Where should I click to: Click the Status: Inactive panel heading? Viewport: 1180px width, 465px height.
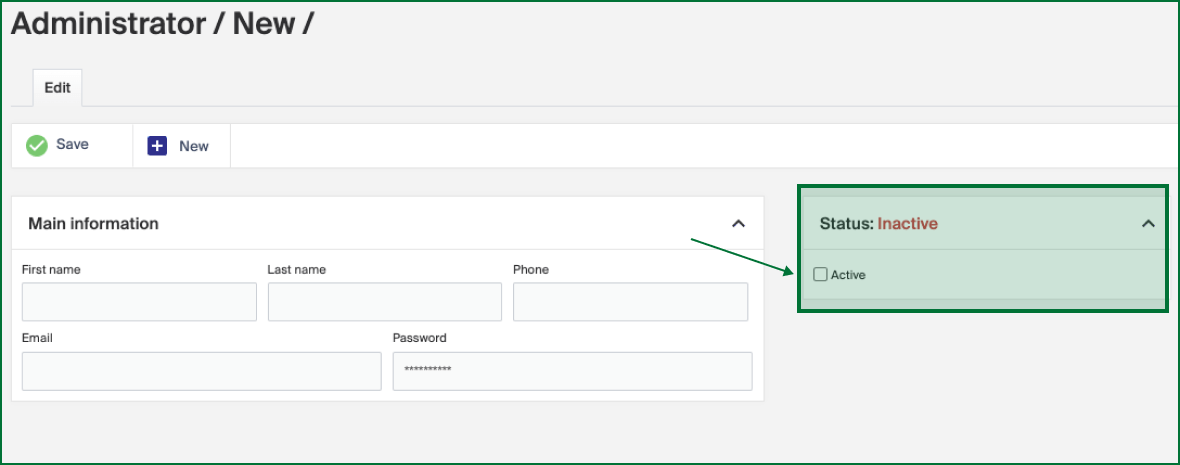(878, 224)
